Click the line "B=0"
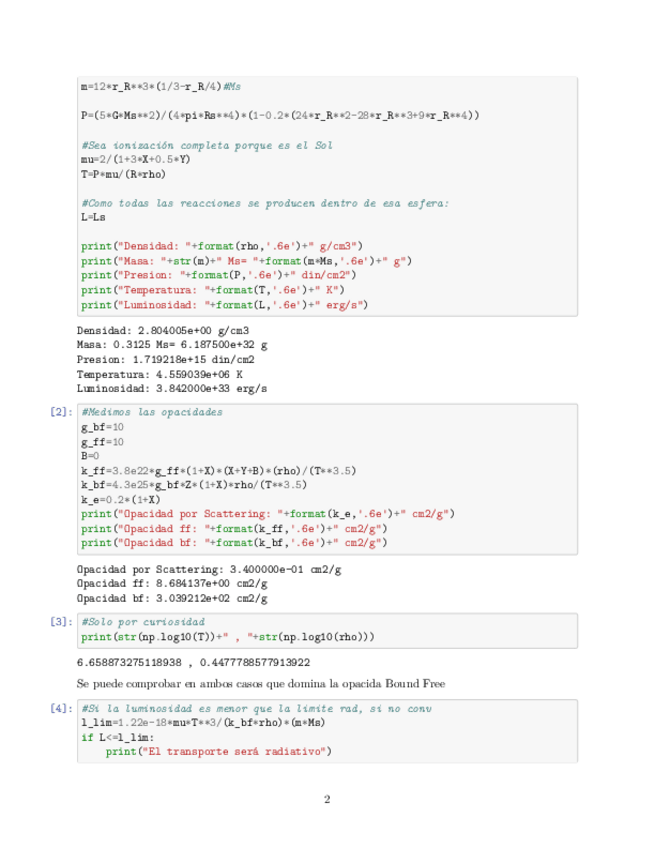Image resolution: width=655 pixels, height=848 pixels. coord(90,456)
